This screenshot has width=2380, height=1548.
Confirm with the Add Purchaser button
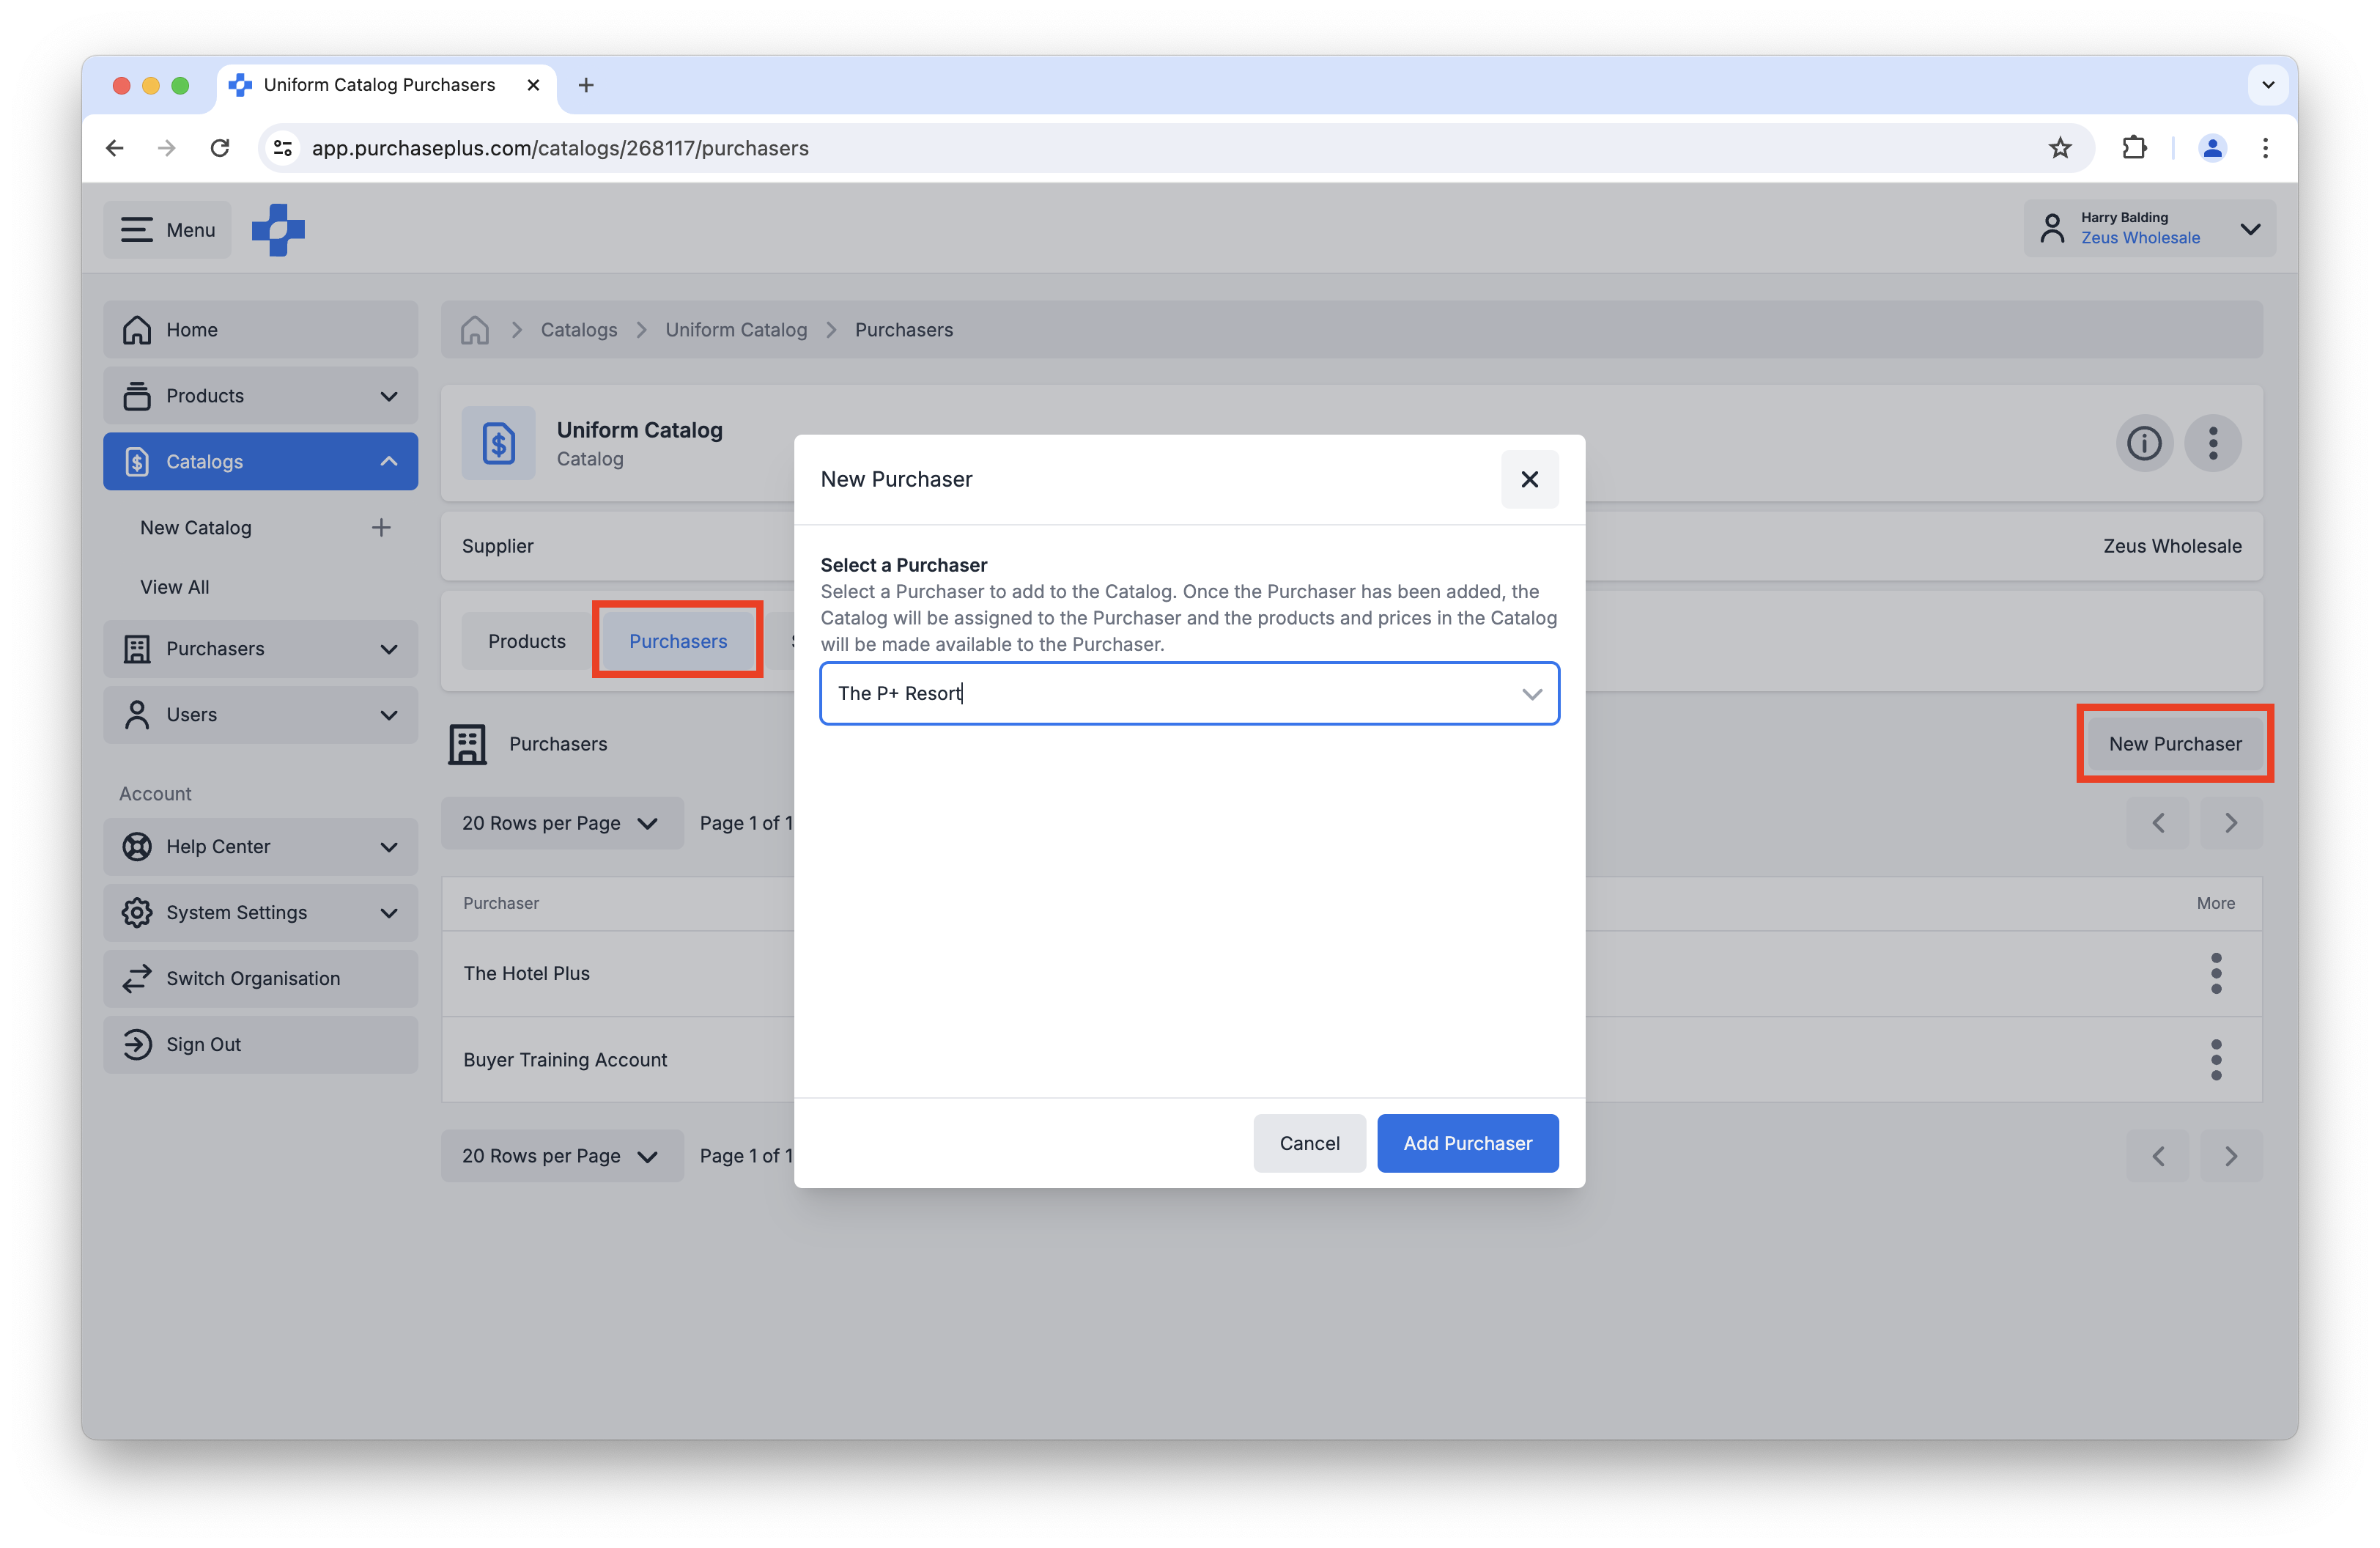tap(1467, 1143)
